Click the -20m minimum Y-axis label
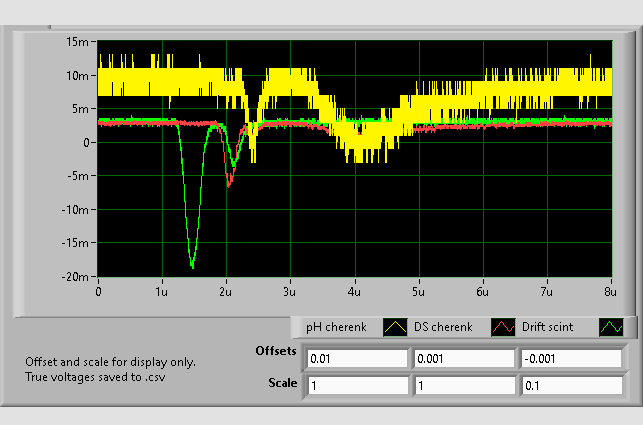This screenshot has width=643, height=425. pyautogui.click(x=76, y=277)
